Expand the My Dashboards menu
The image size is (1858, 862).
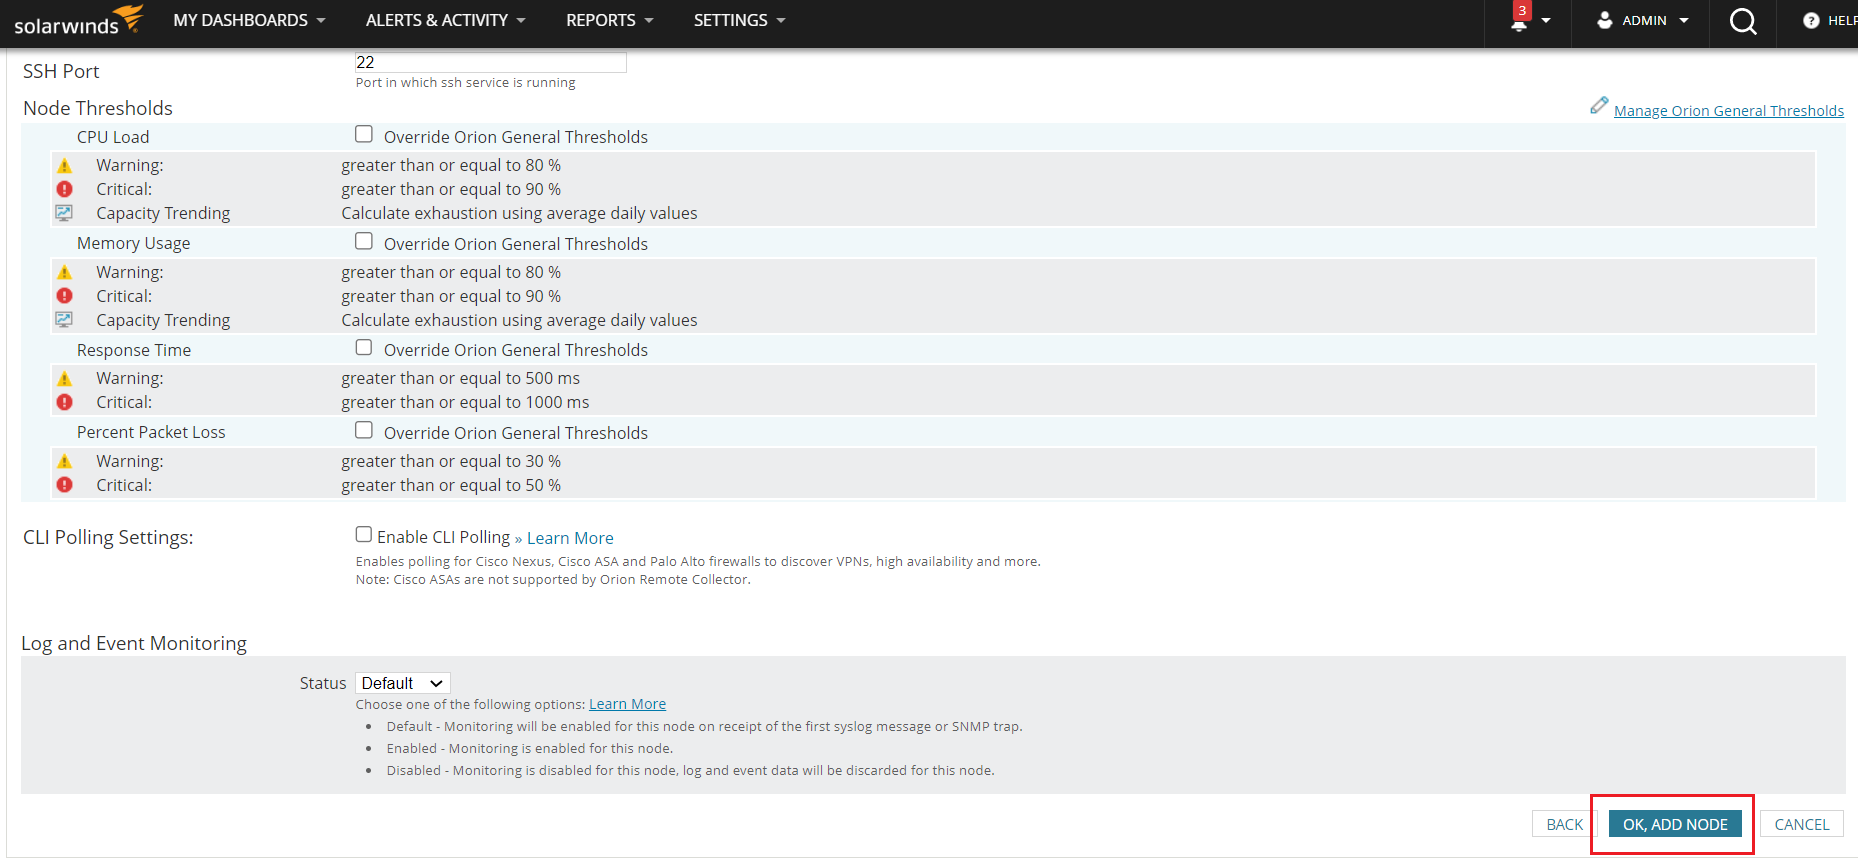249,20
